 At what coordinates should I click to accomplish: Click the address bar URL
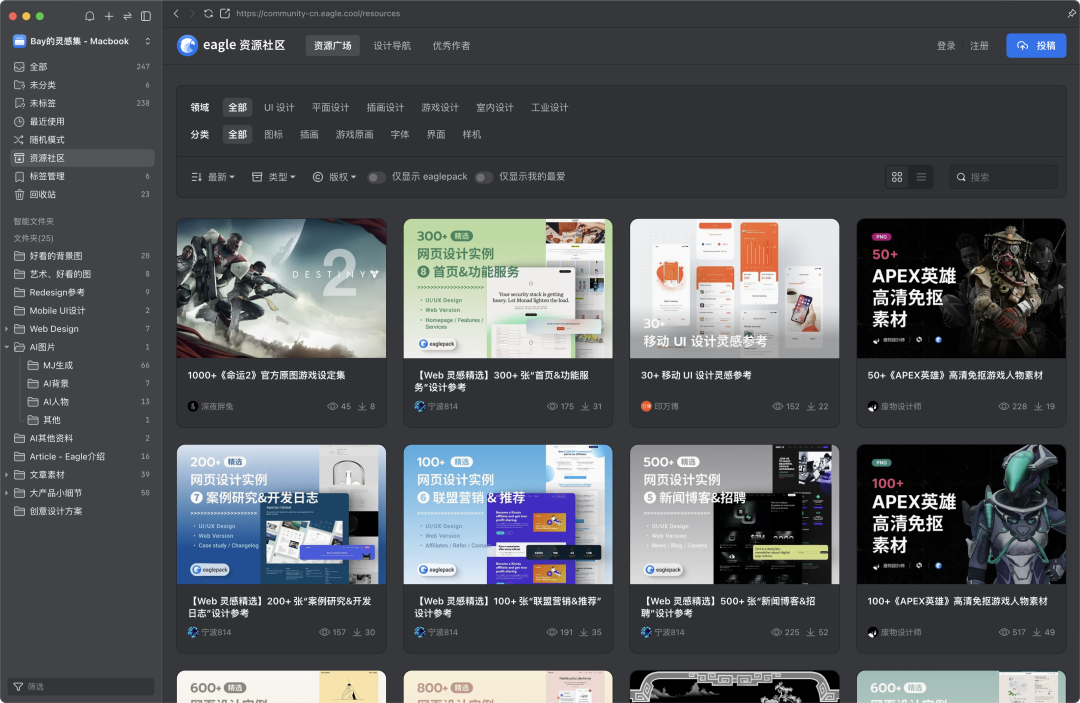[x=318, y=13]
